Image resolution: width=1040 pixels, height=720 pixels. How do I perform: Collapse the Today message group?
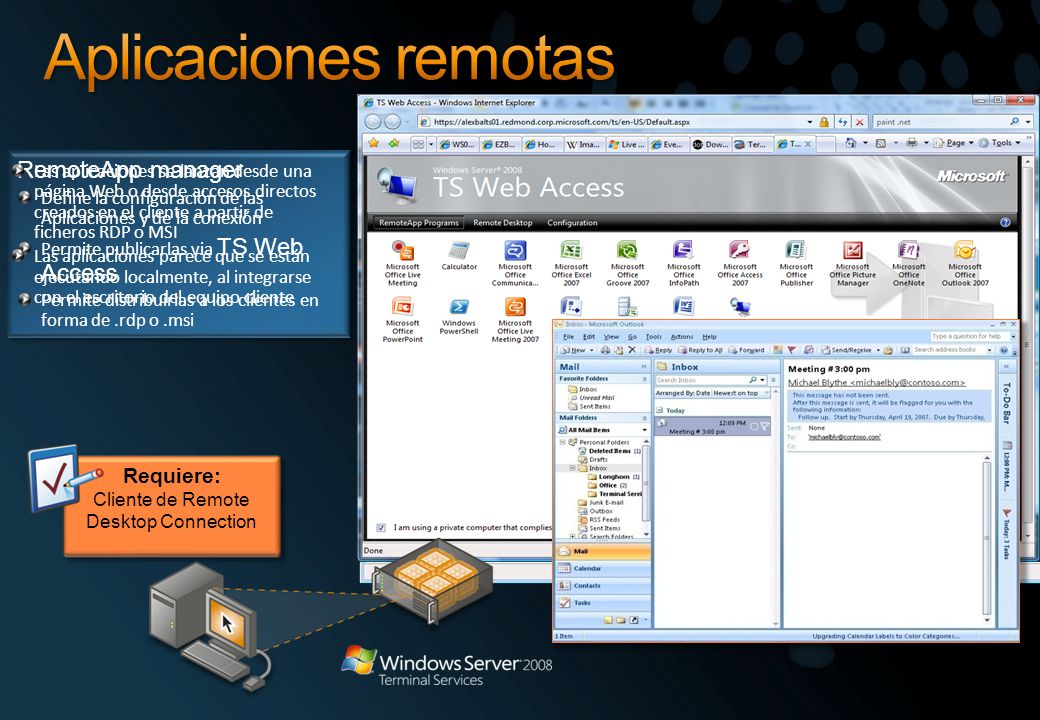659,410
